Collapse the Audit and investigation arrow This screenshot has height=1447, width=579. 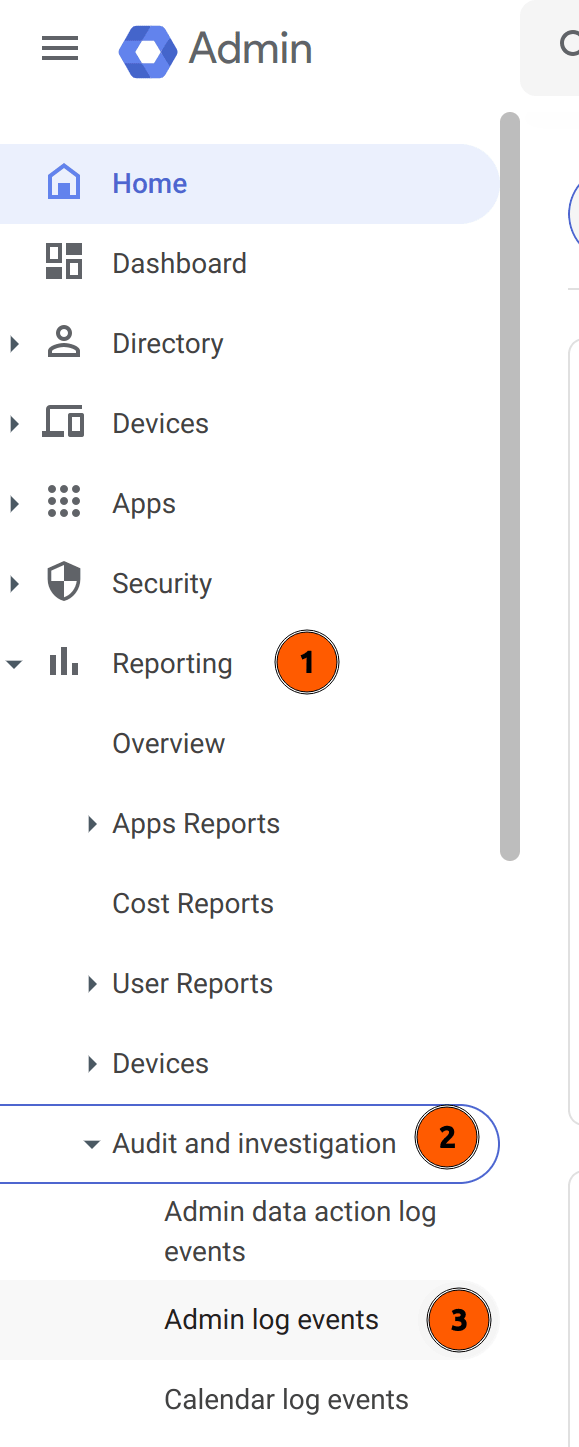pyautogui.click(x=92, y=1143)
